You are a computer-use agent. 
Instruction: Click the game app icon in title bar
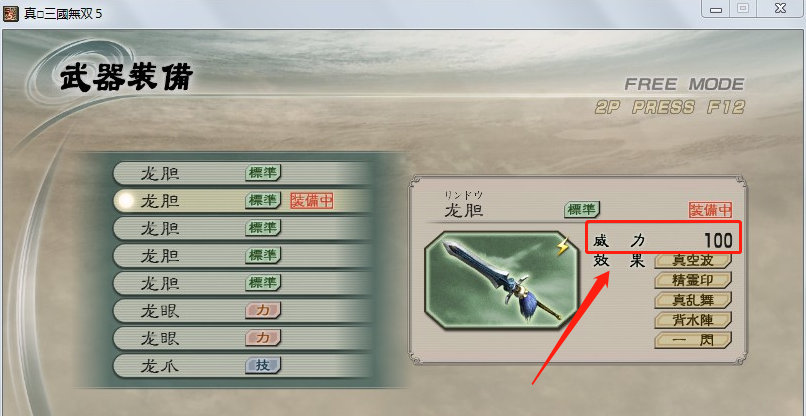tap(10, 13)
